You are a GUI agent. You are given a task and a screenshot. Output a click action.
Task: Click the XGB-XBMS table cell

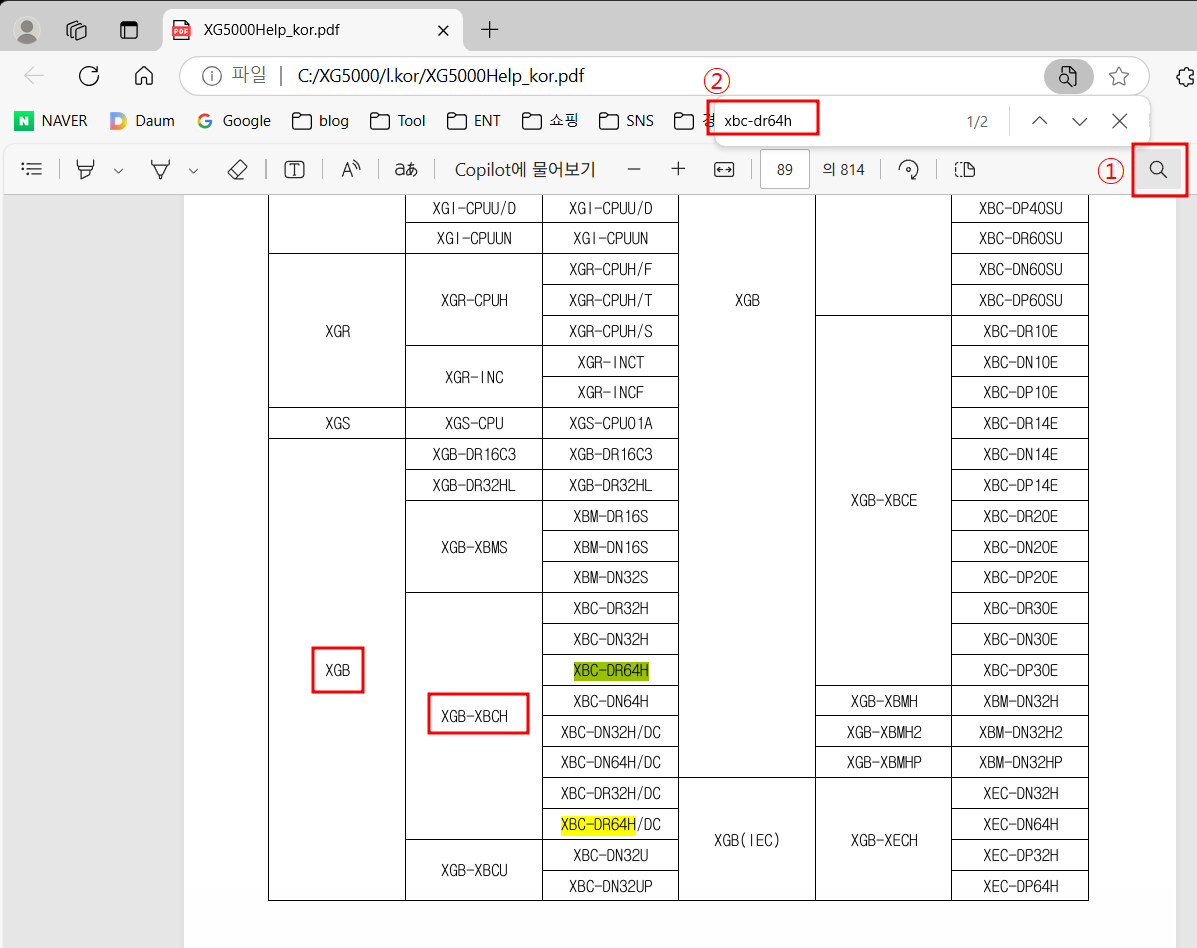tap(474, 547)
